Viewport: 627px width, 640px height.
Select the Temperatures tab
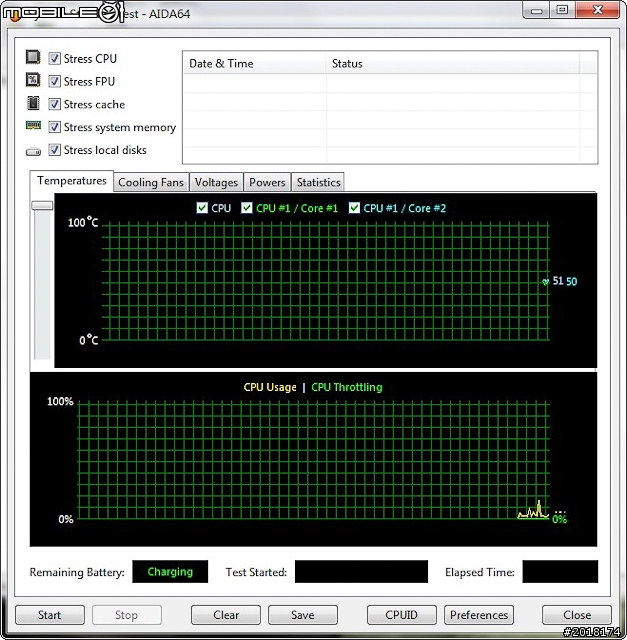point(72,181)
